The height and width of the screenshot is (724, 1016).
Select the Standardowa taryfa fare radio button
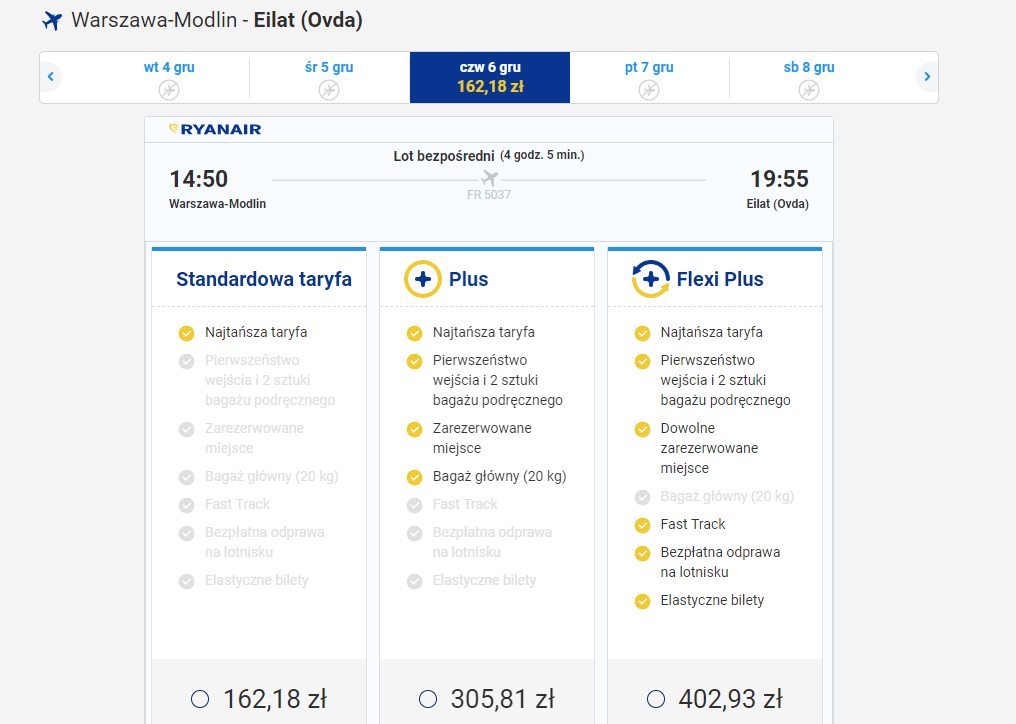201,699
